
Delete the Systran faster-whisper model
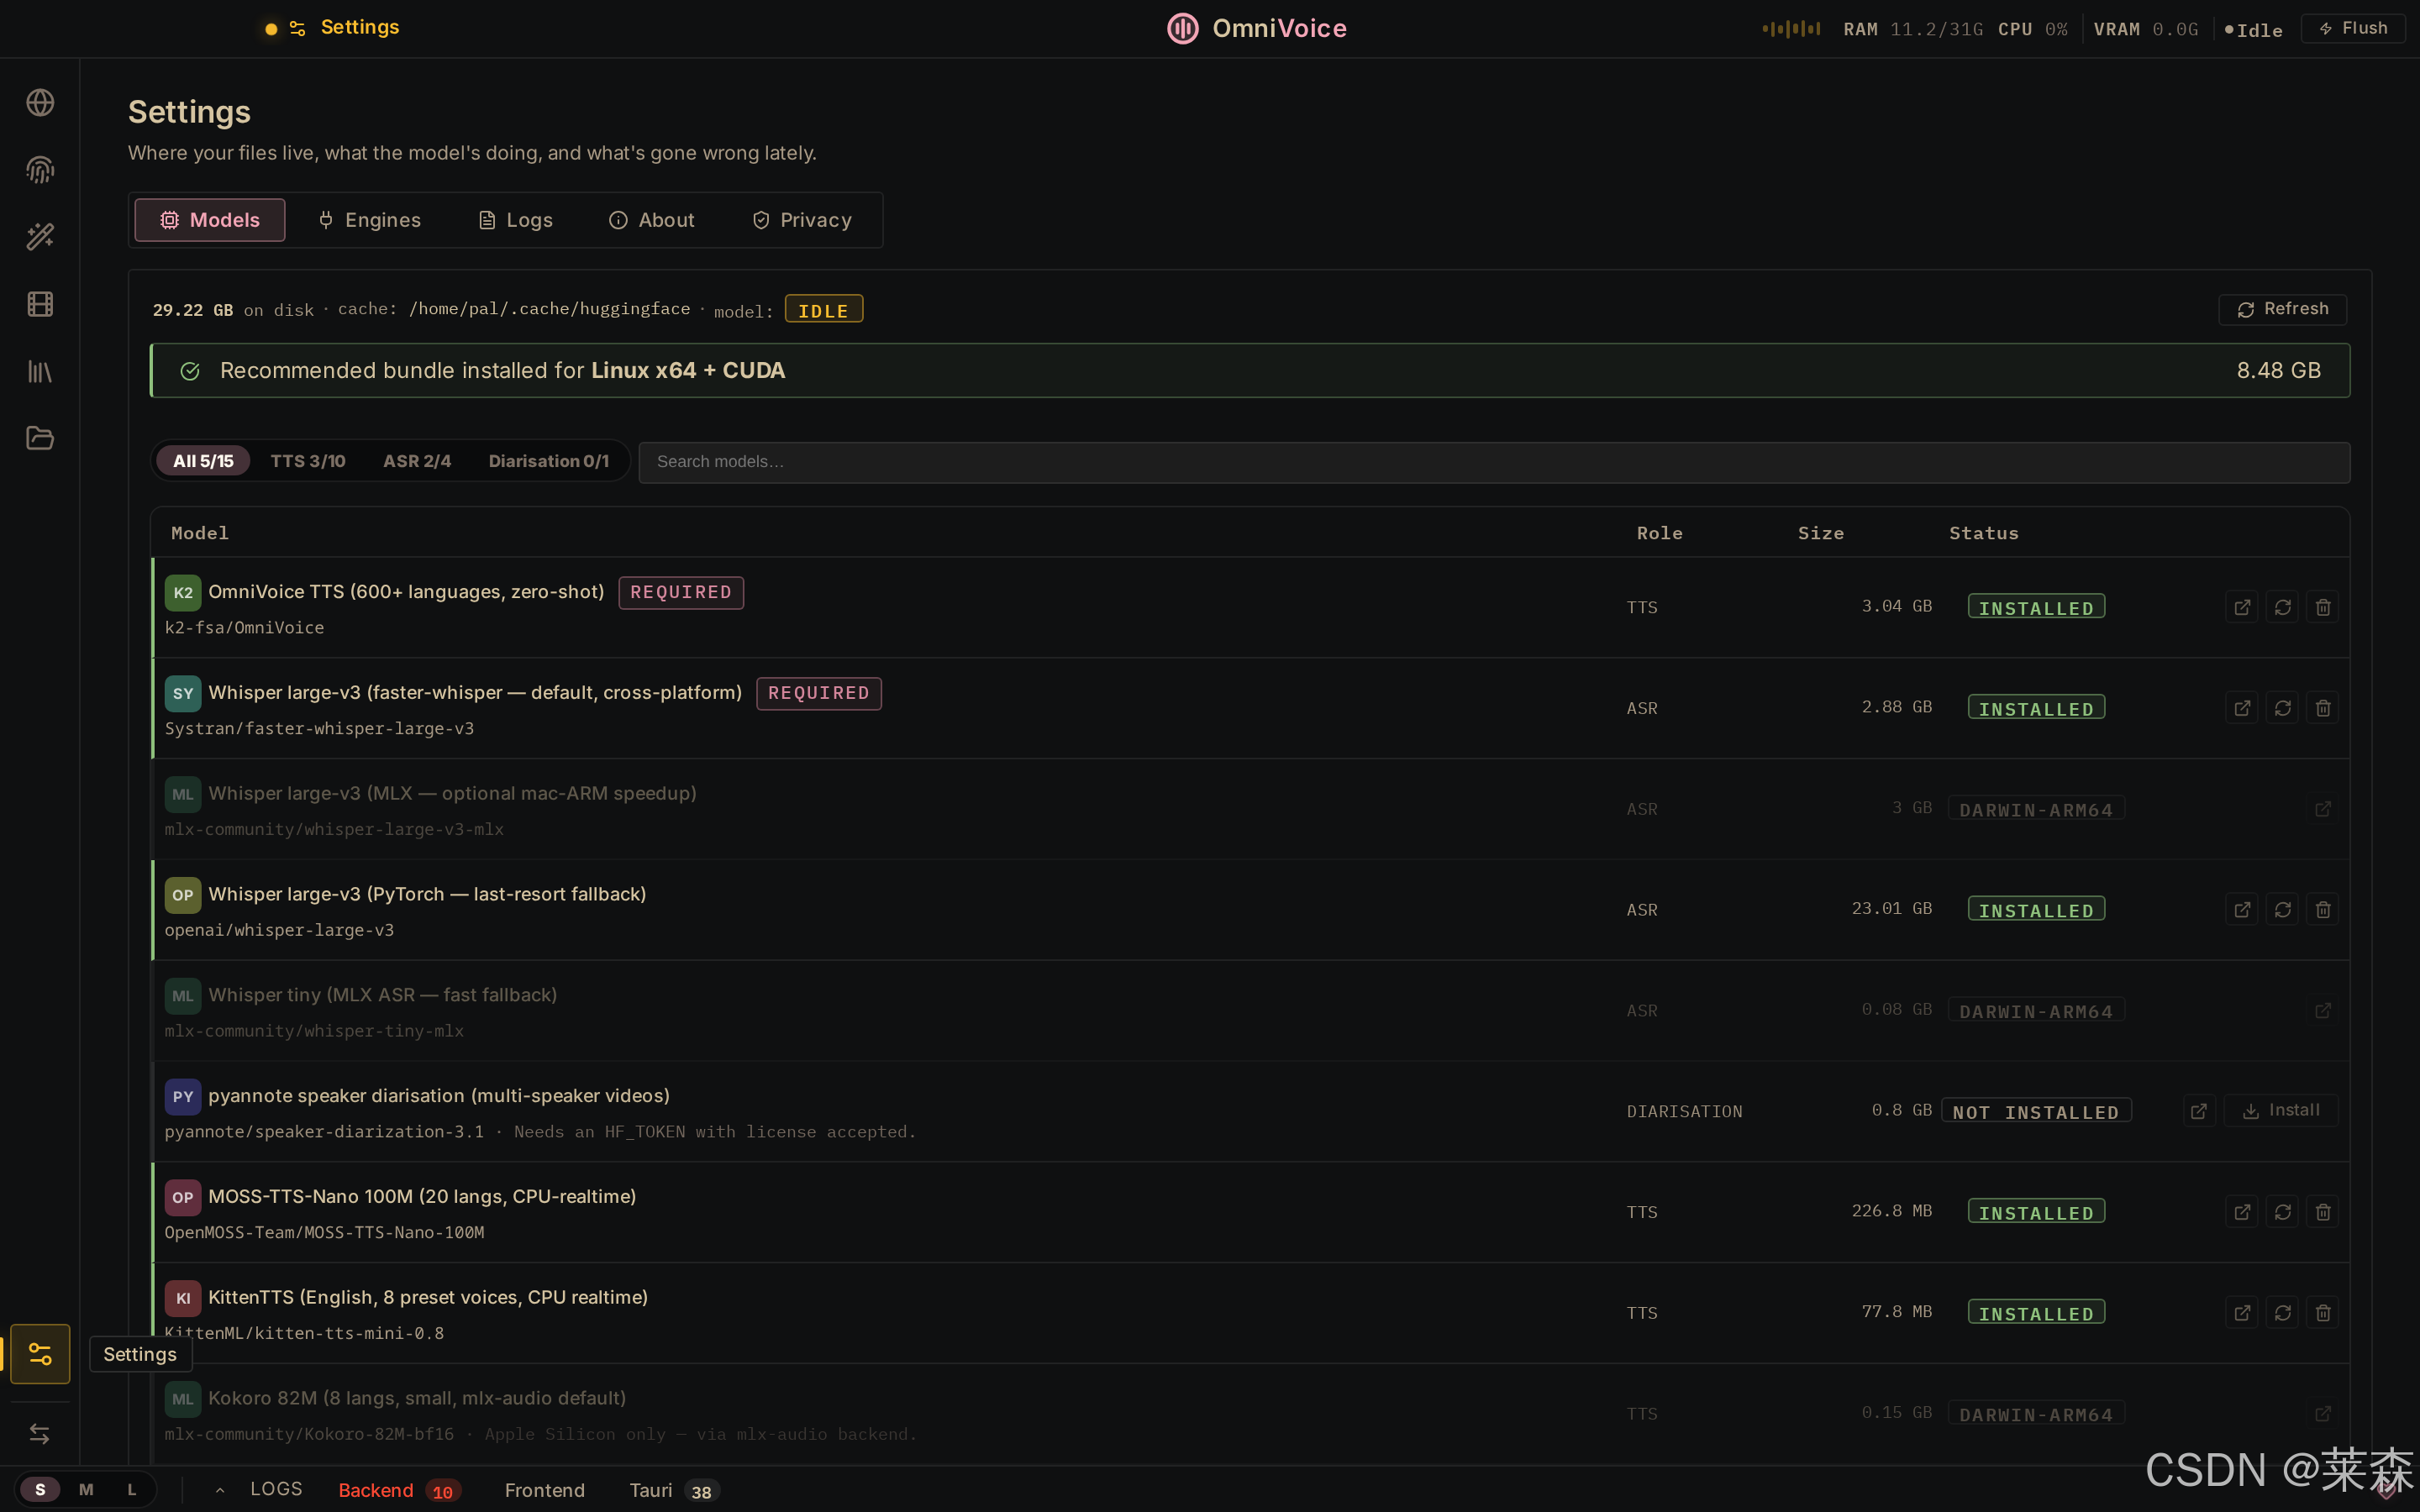[2323, 708]
